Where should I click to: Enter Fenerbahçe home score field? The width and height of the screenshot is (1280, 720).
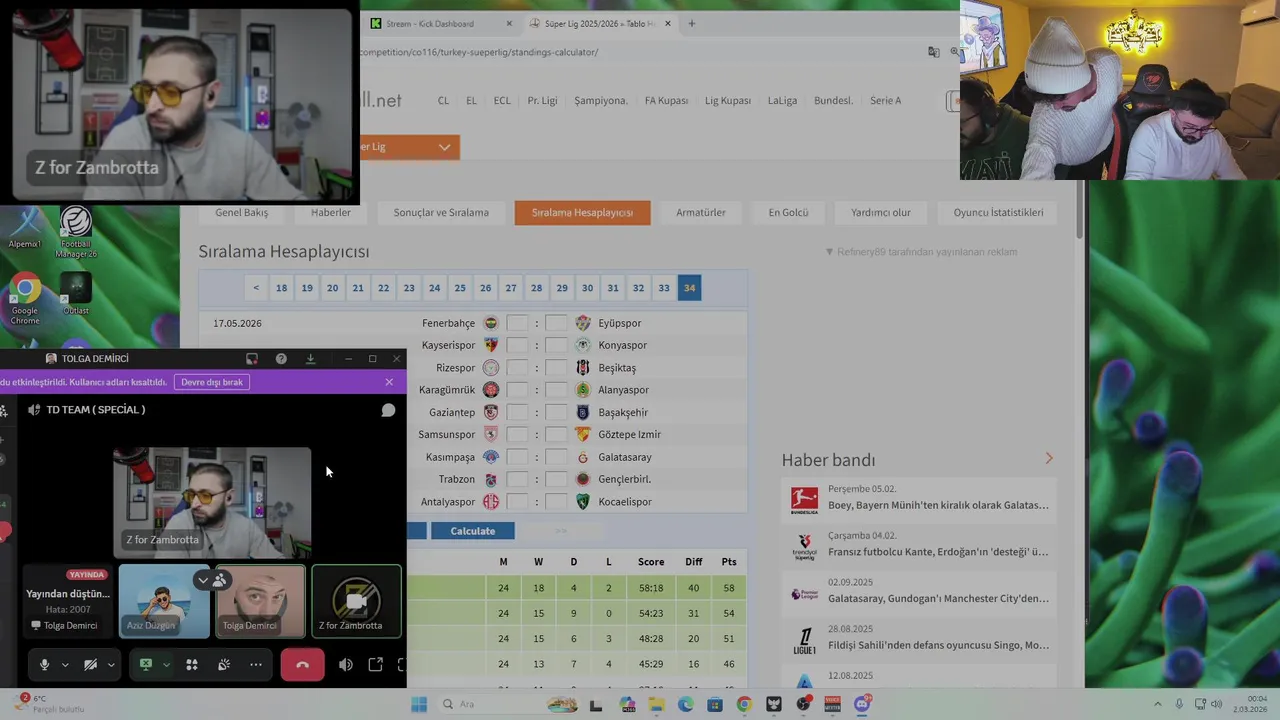click(517, 323)
